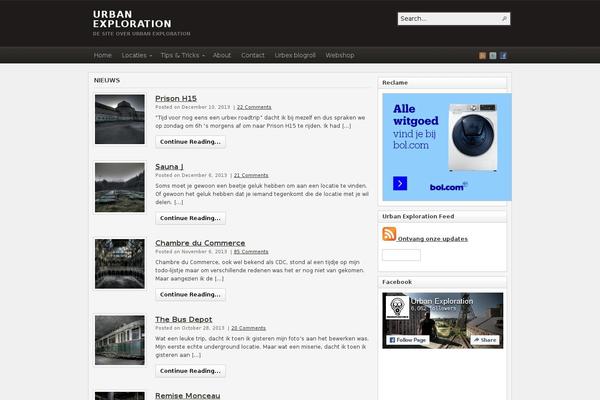This screenshot has height=400, width=600.
Task: Click the NIEUWS section heading
Action: click(x=107, y=80)
